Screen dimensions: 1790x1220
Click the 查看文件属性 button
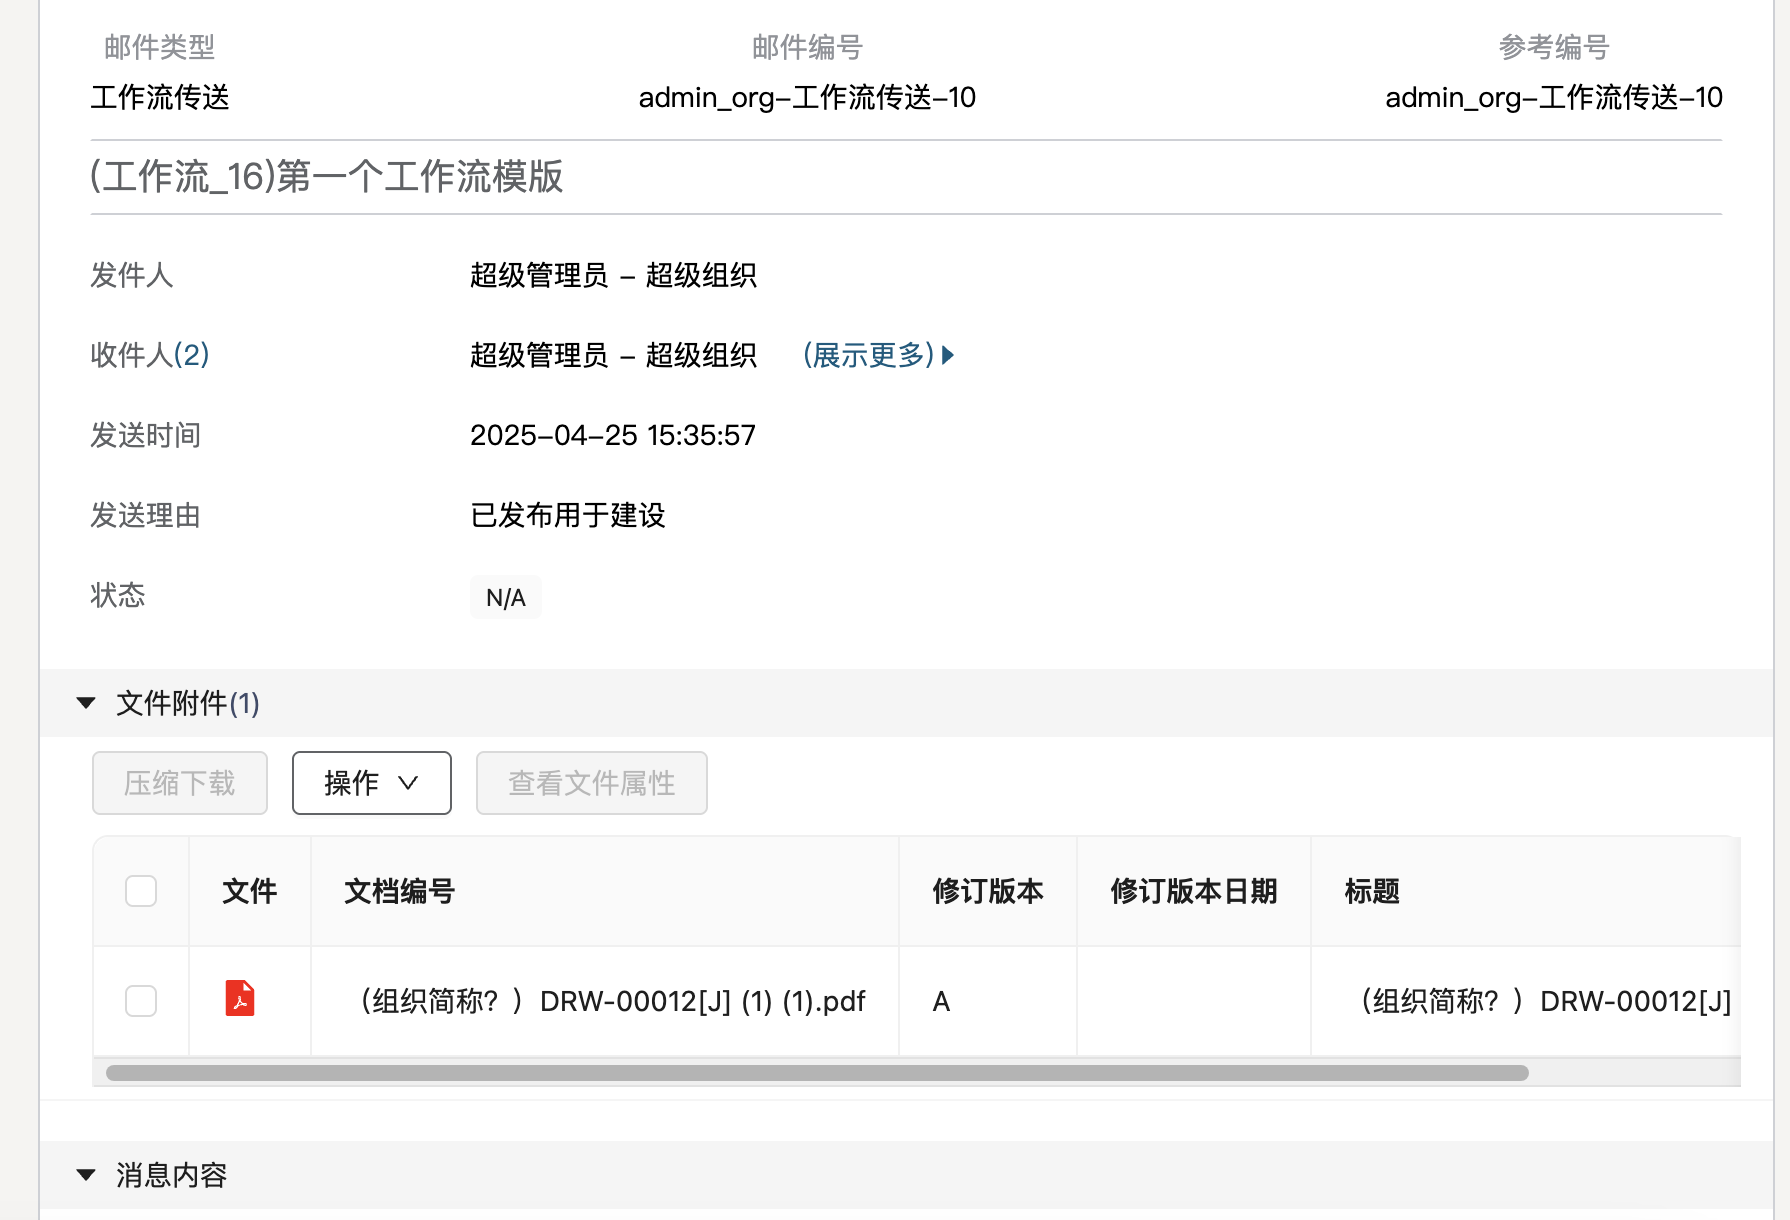tap(591, 783)
